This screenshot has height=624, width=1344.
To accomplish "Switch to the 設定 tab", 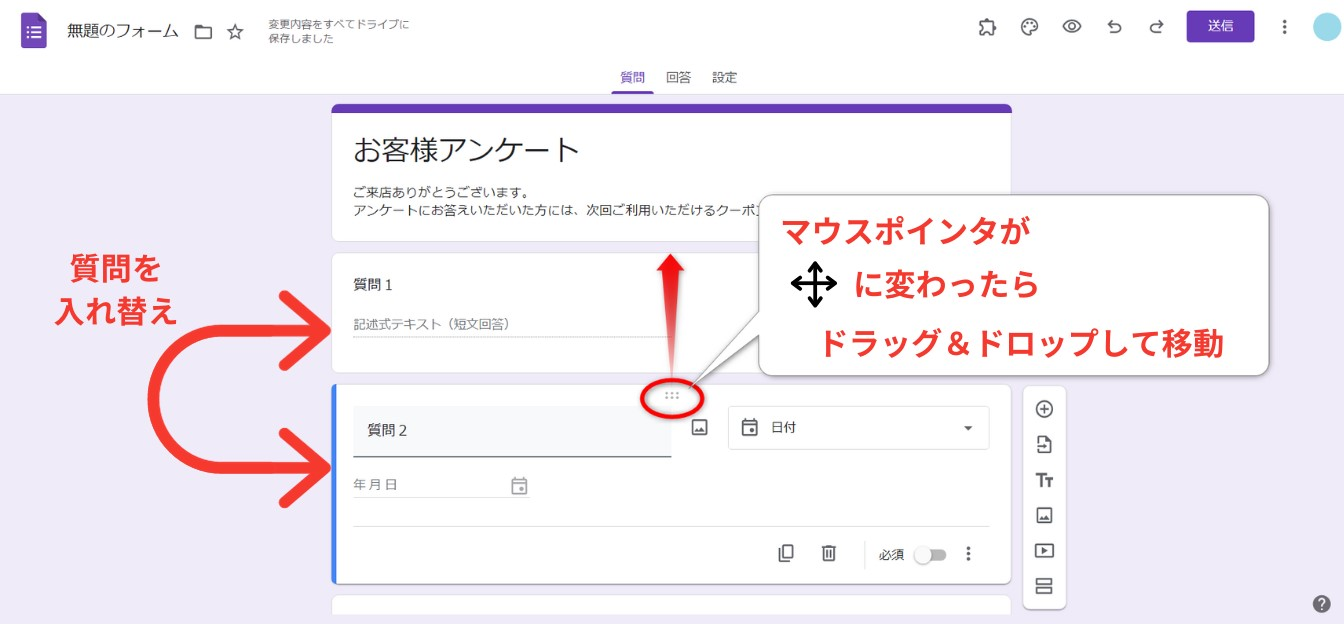I will tap(724, 77).
